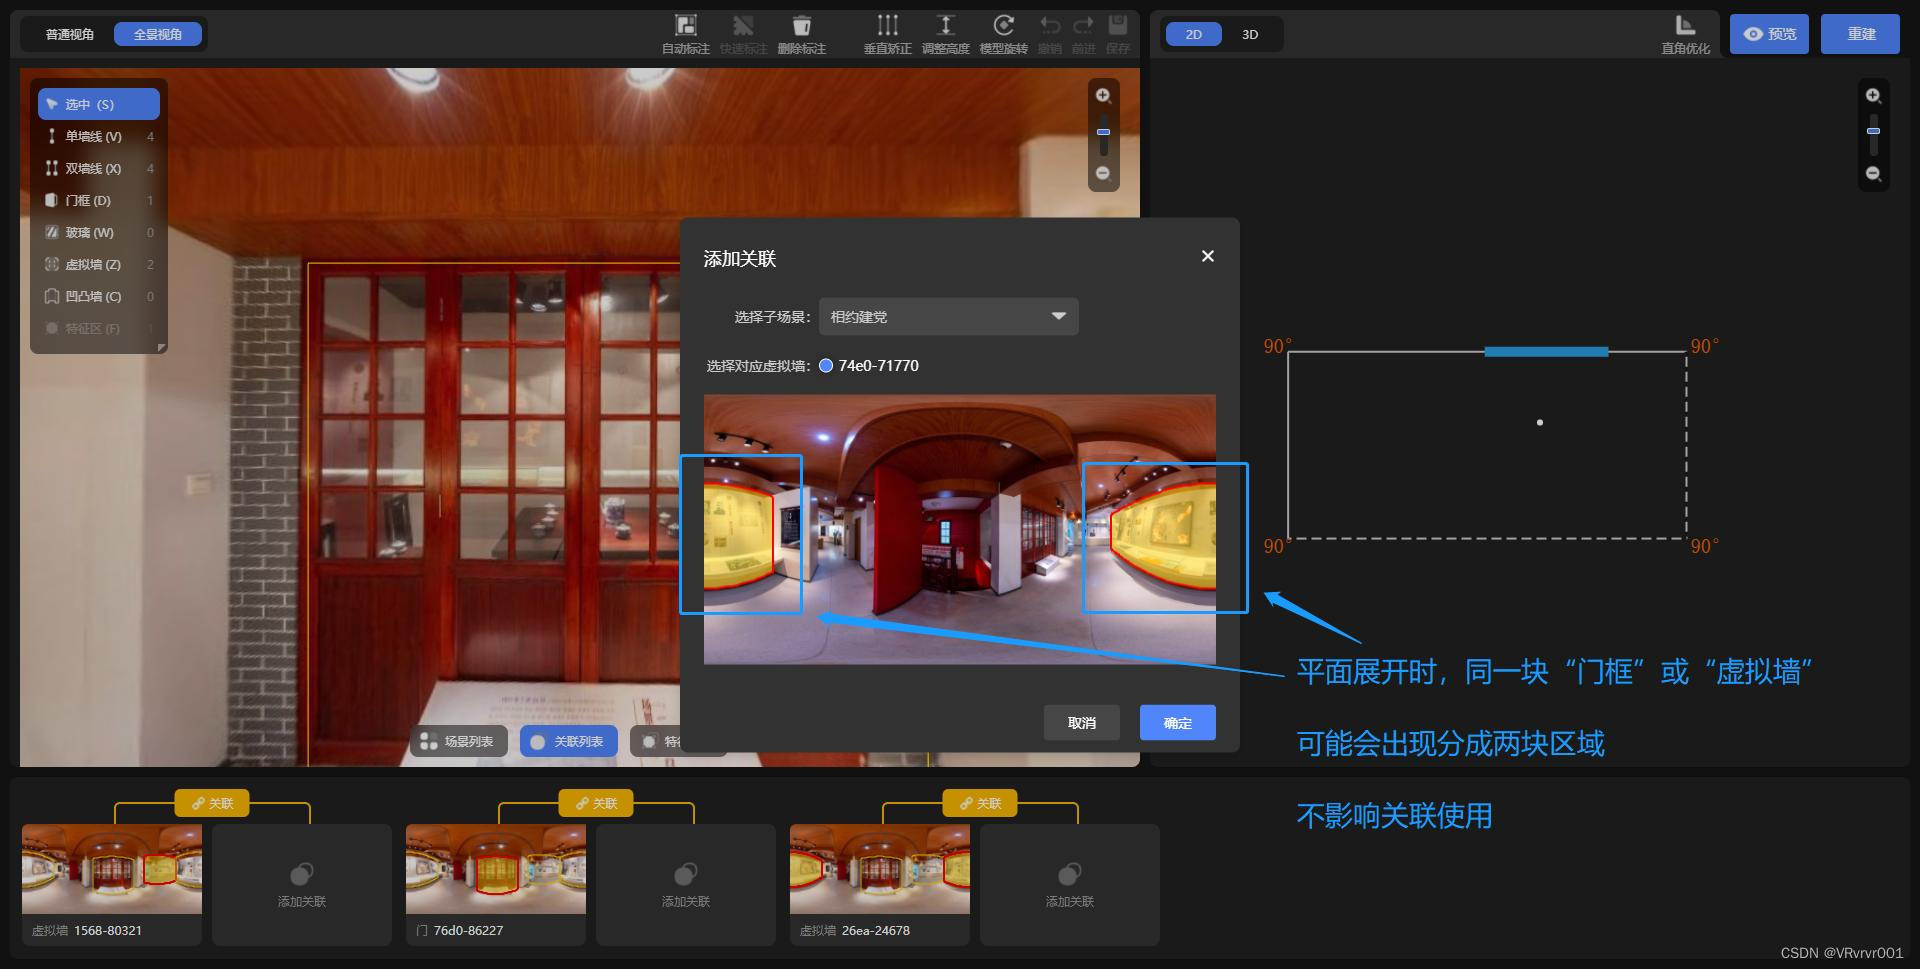Select the 单墙线 (V) tool
This screenshot has height=969, width=1920.
click(x=99, y=136)
